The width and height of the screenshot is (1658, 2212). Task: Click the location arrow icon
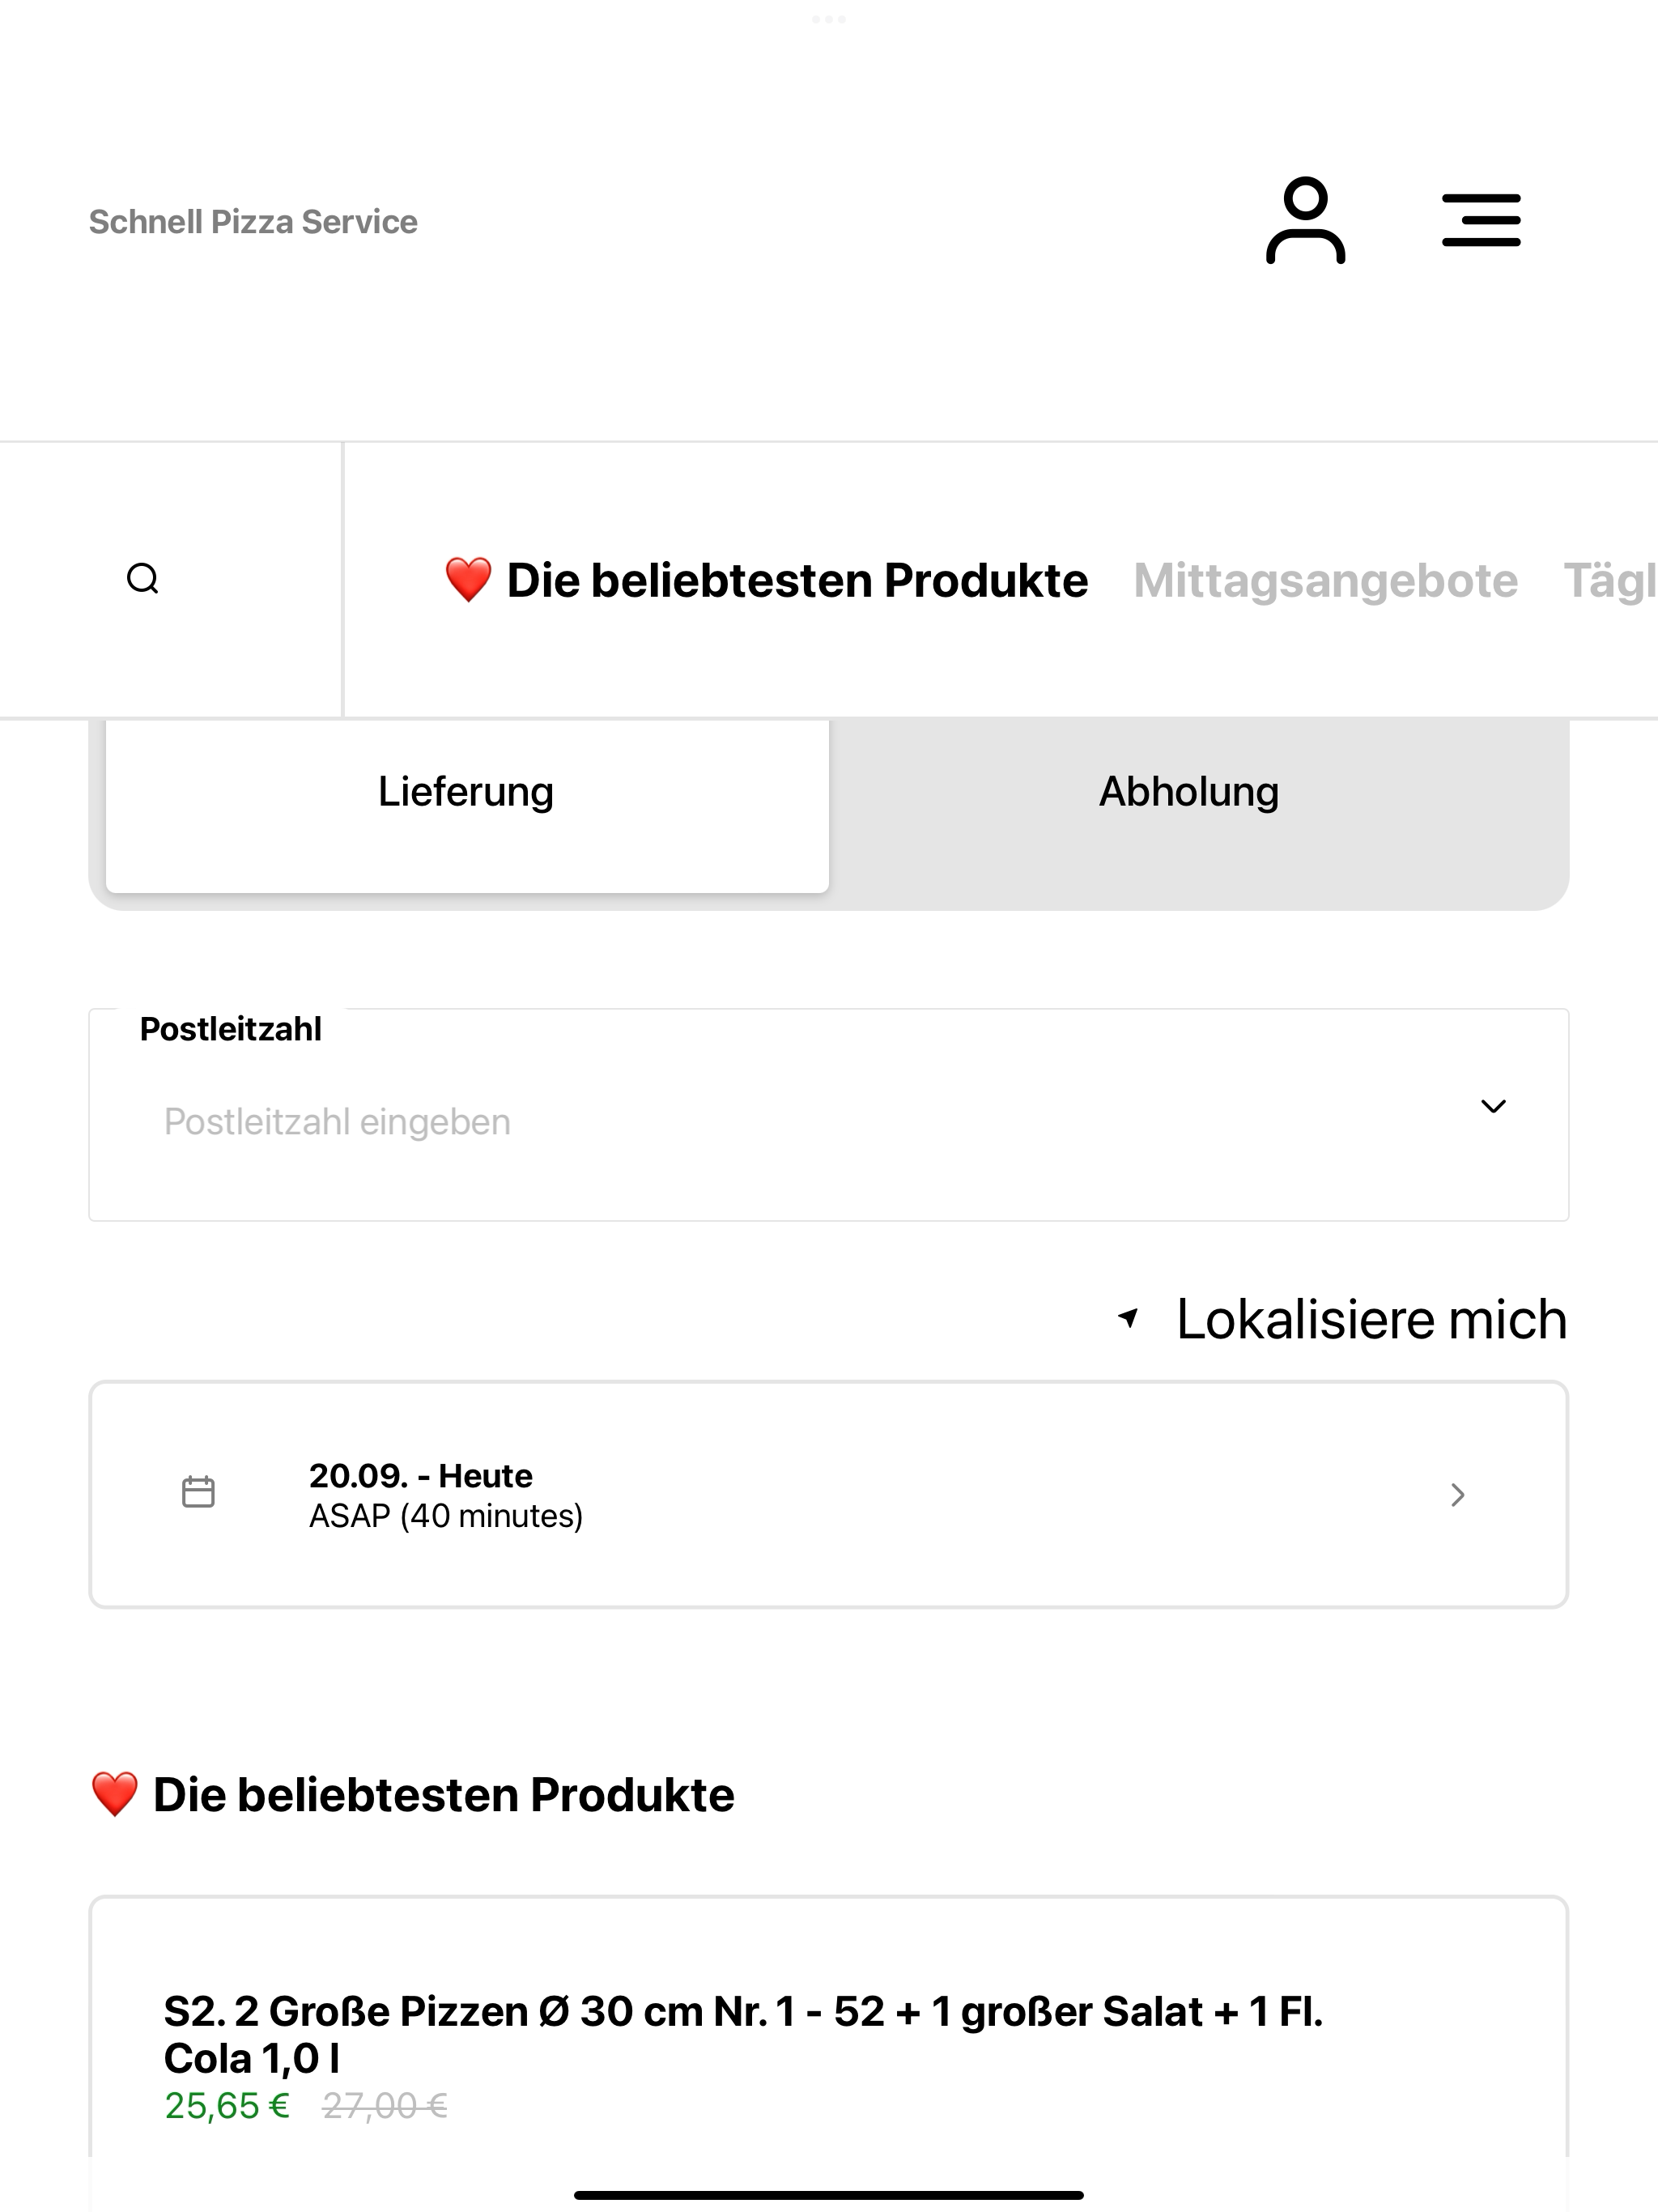pyautogui.click(x=1128, y=1318)
